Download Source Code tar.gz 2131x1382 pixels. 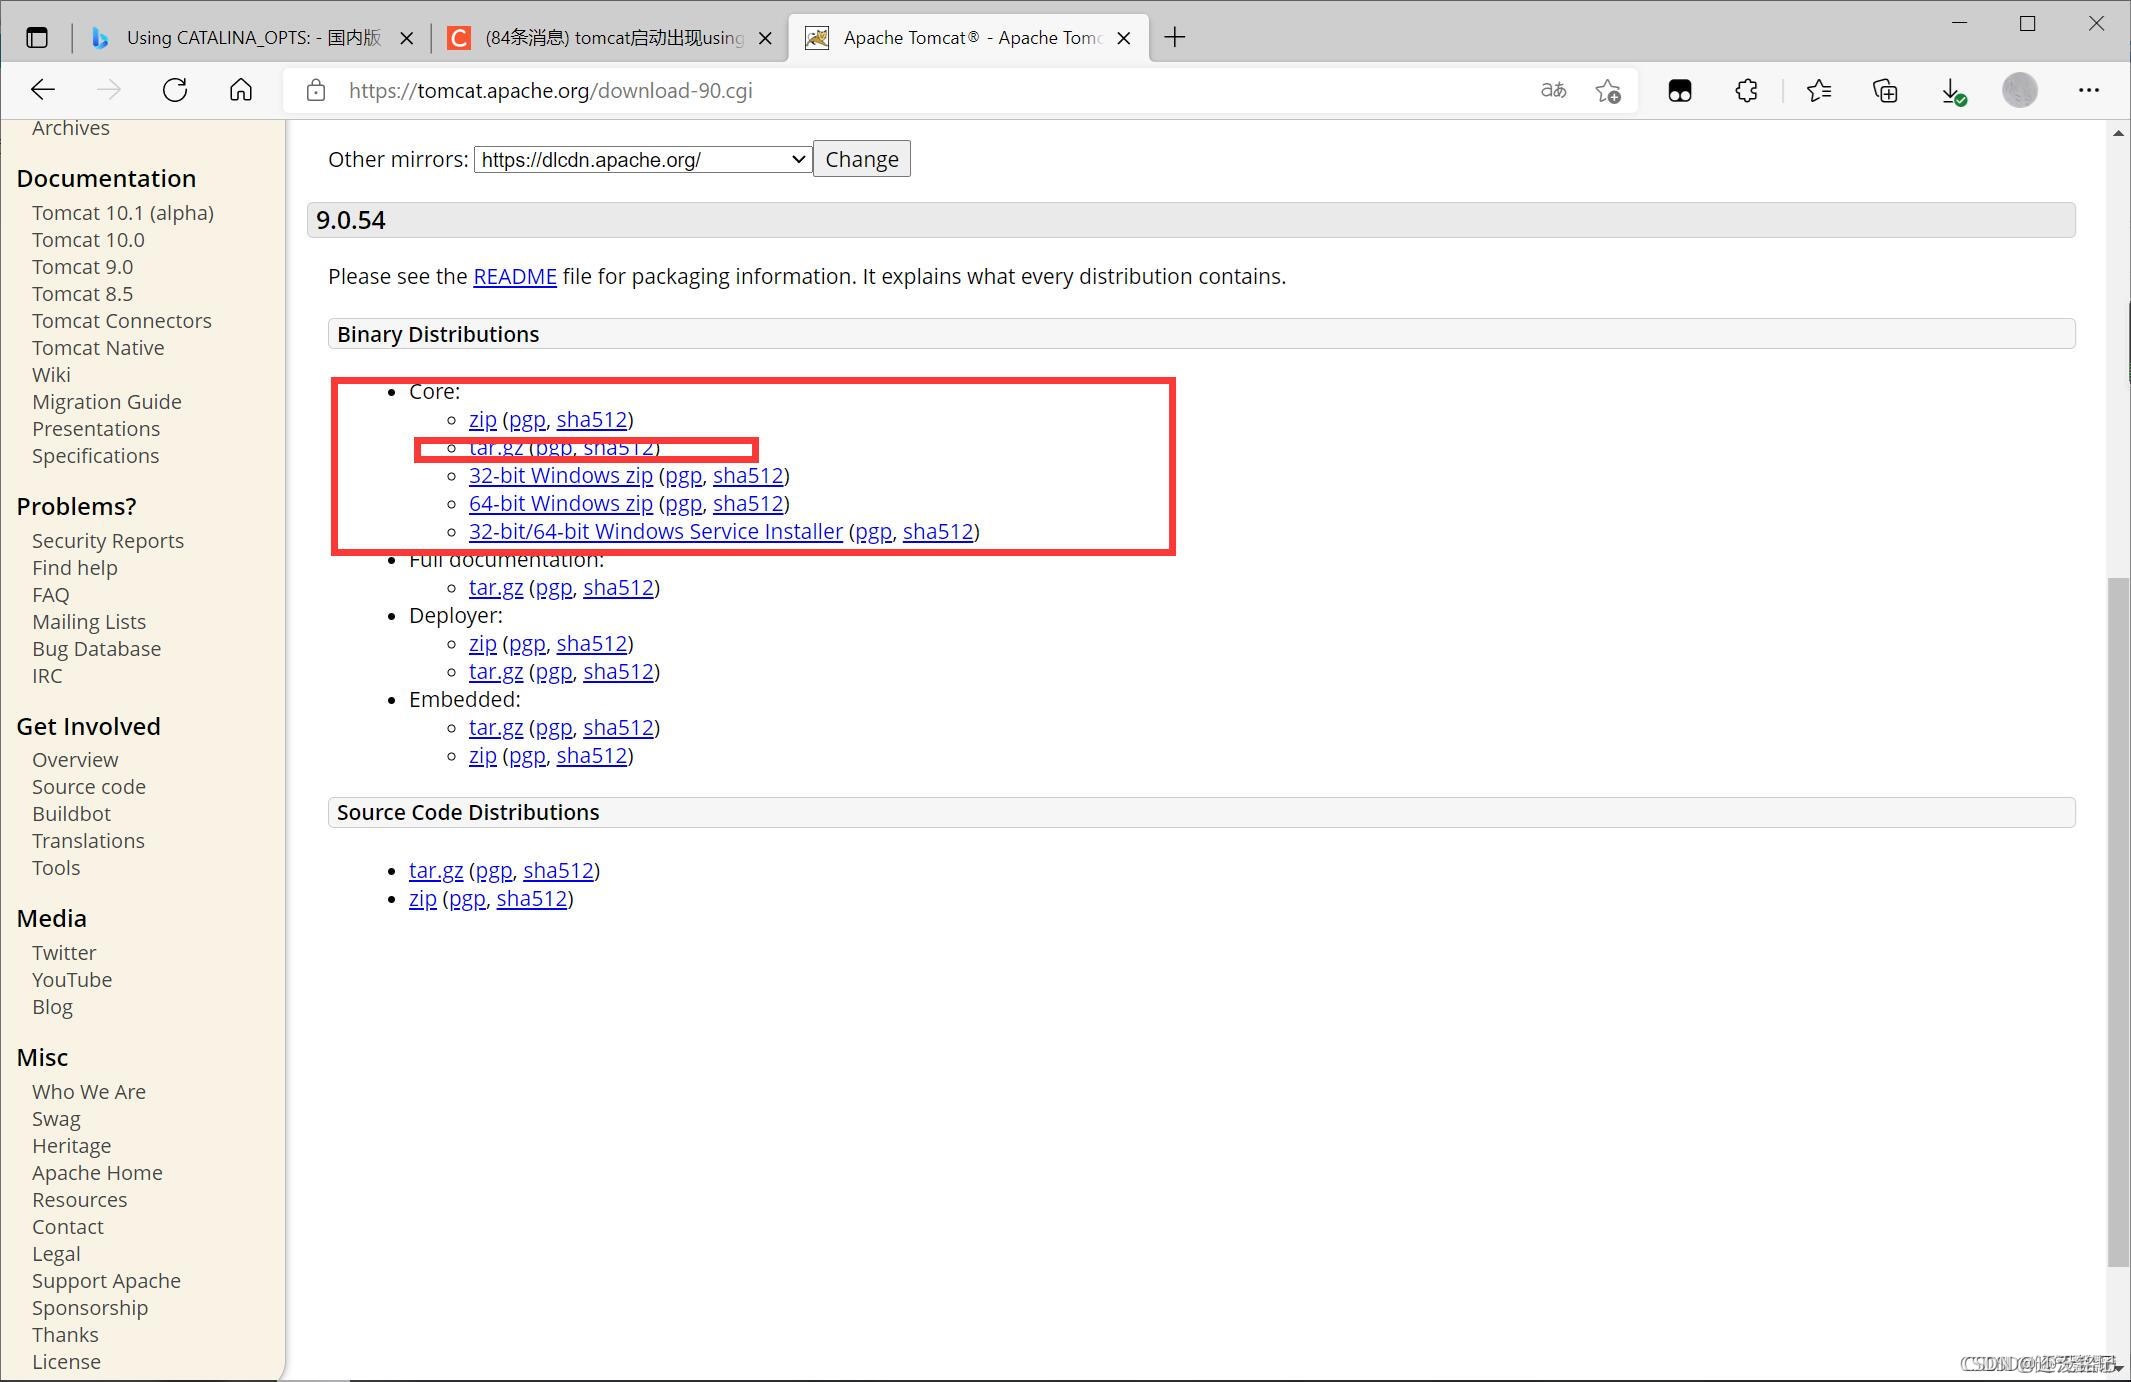(x=436, y=871)
